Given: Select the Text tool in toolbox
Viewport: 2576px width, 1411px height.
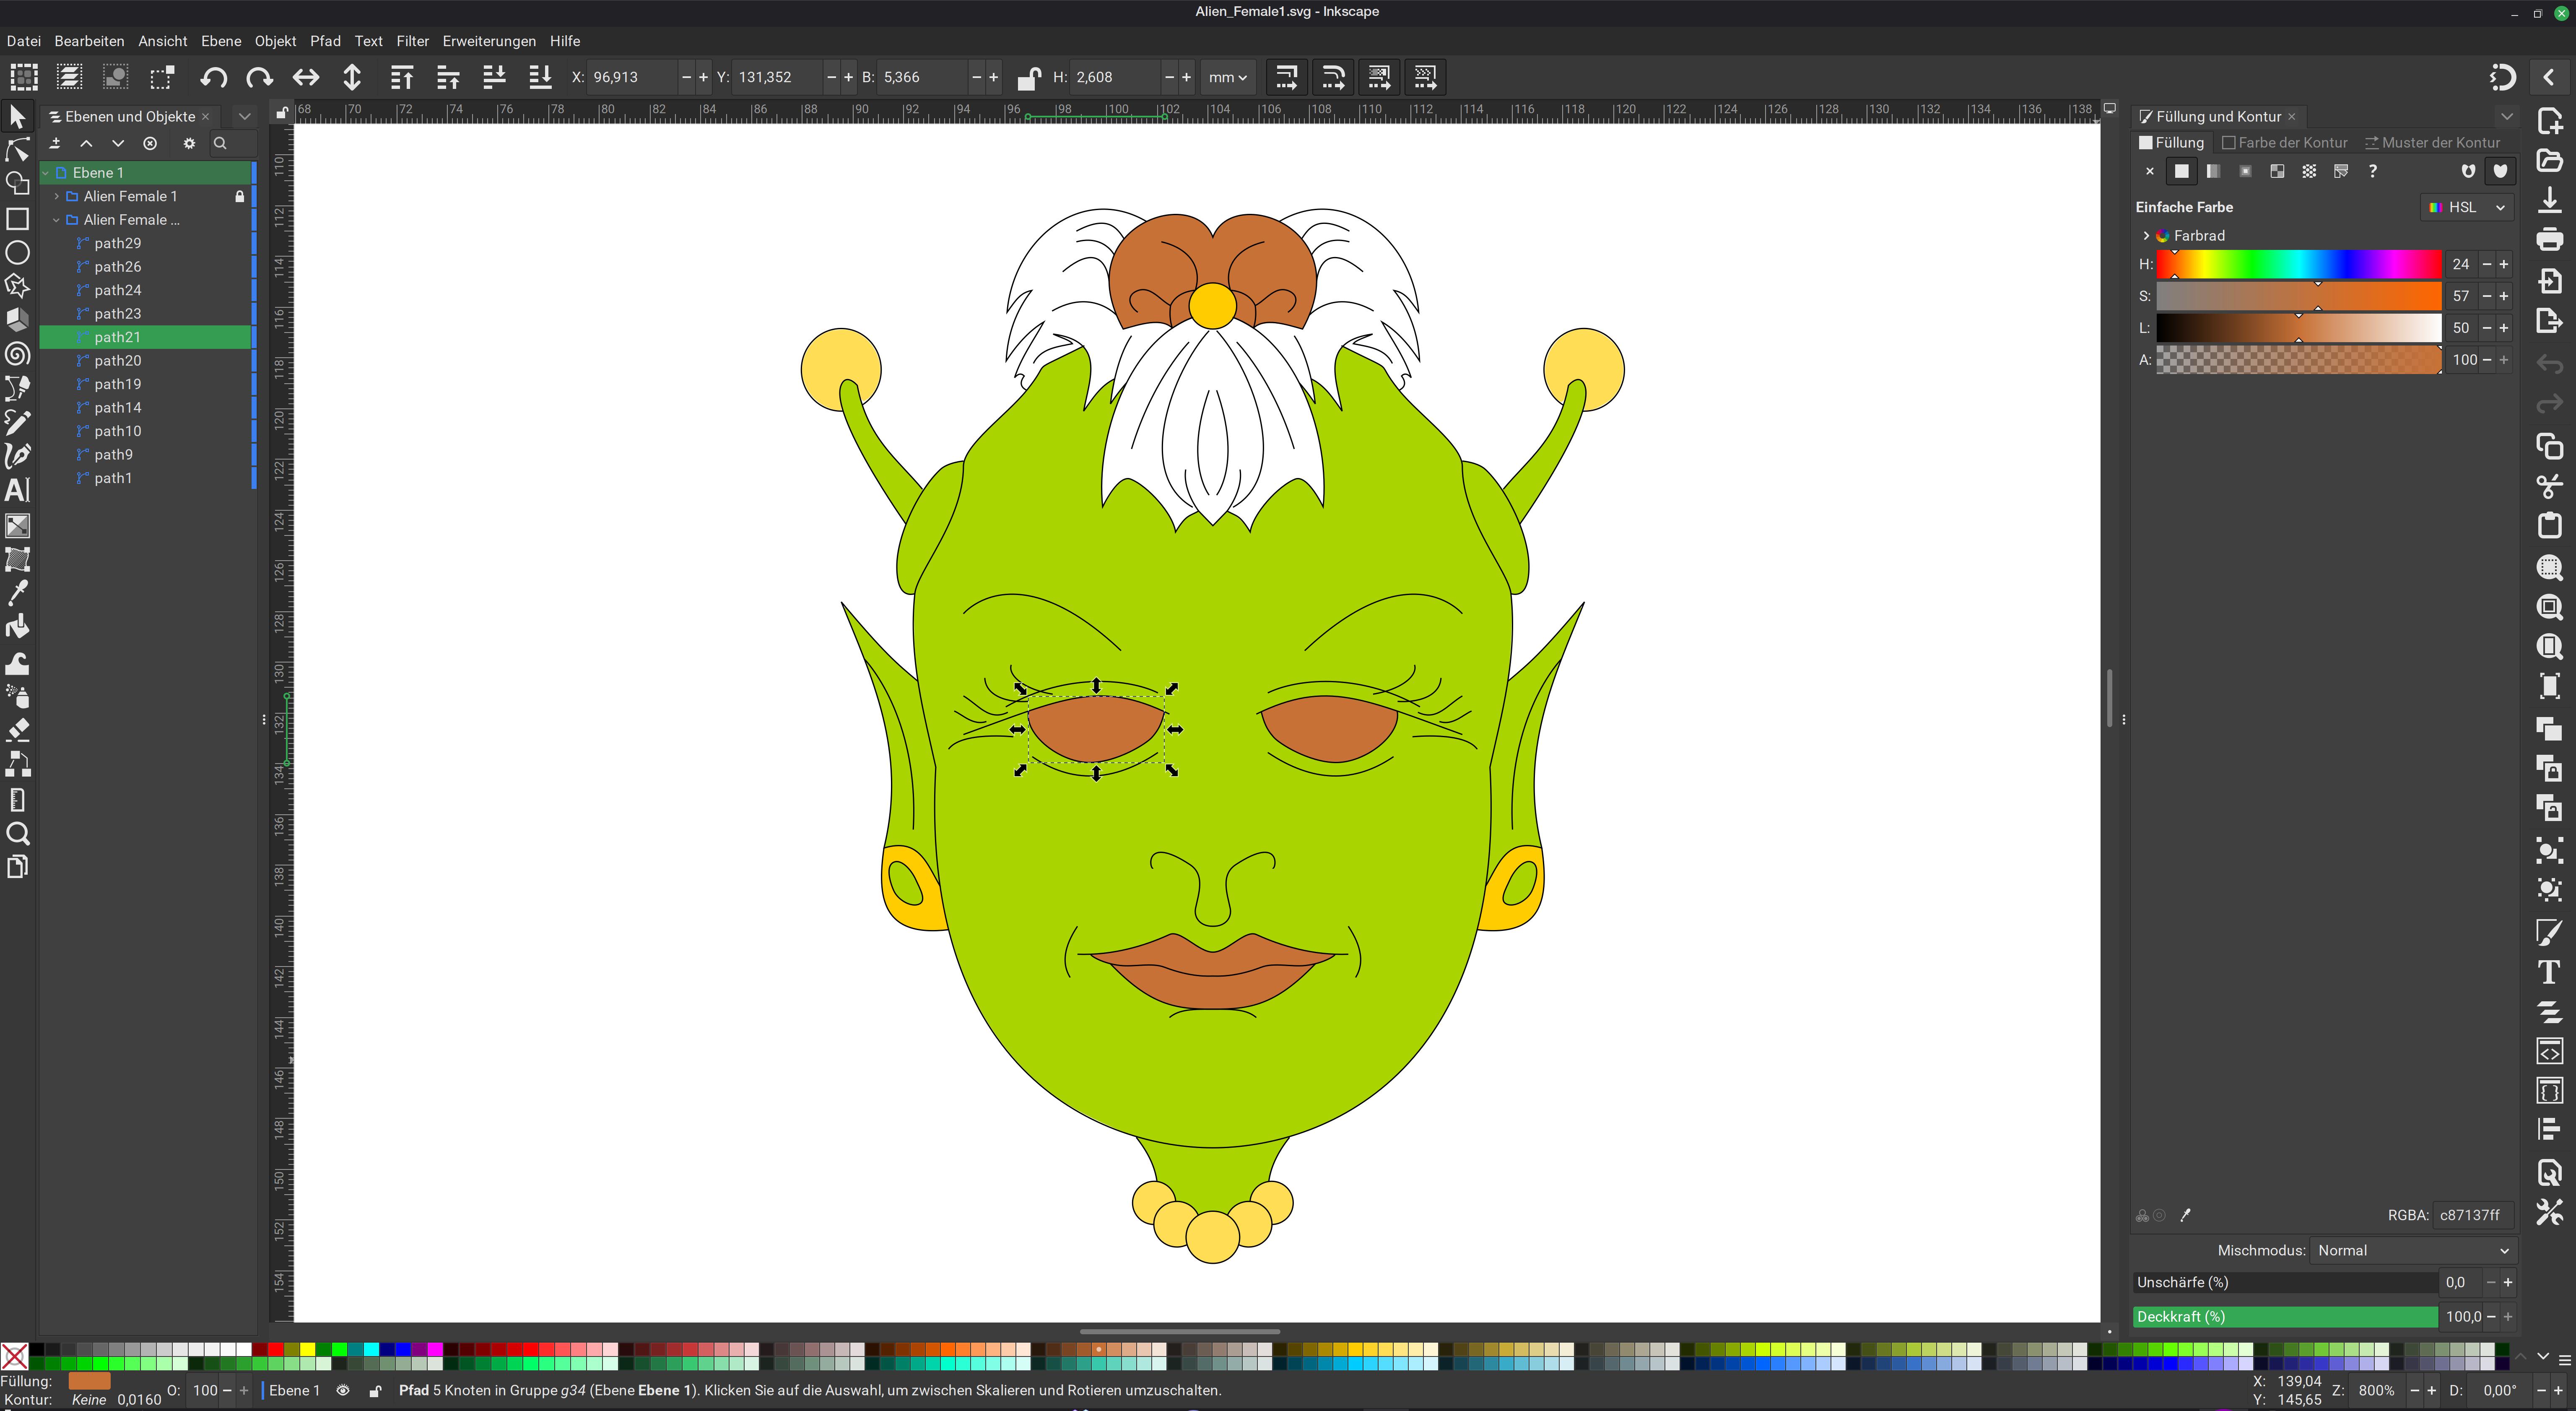Looking at the screenshot, I should coord(17,490).
